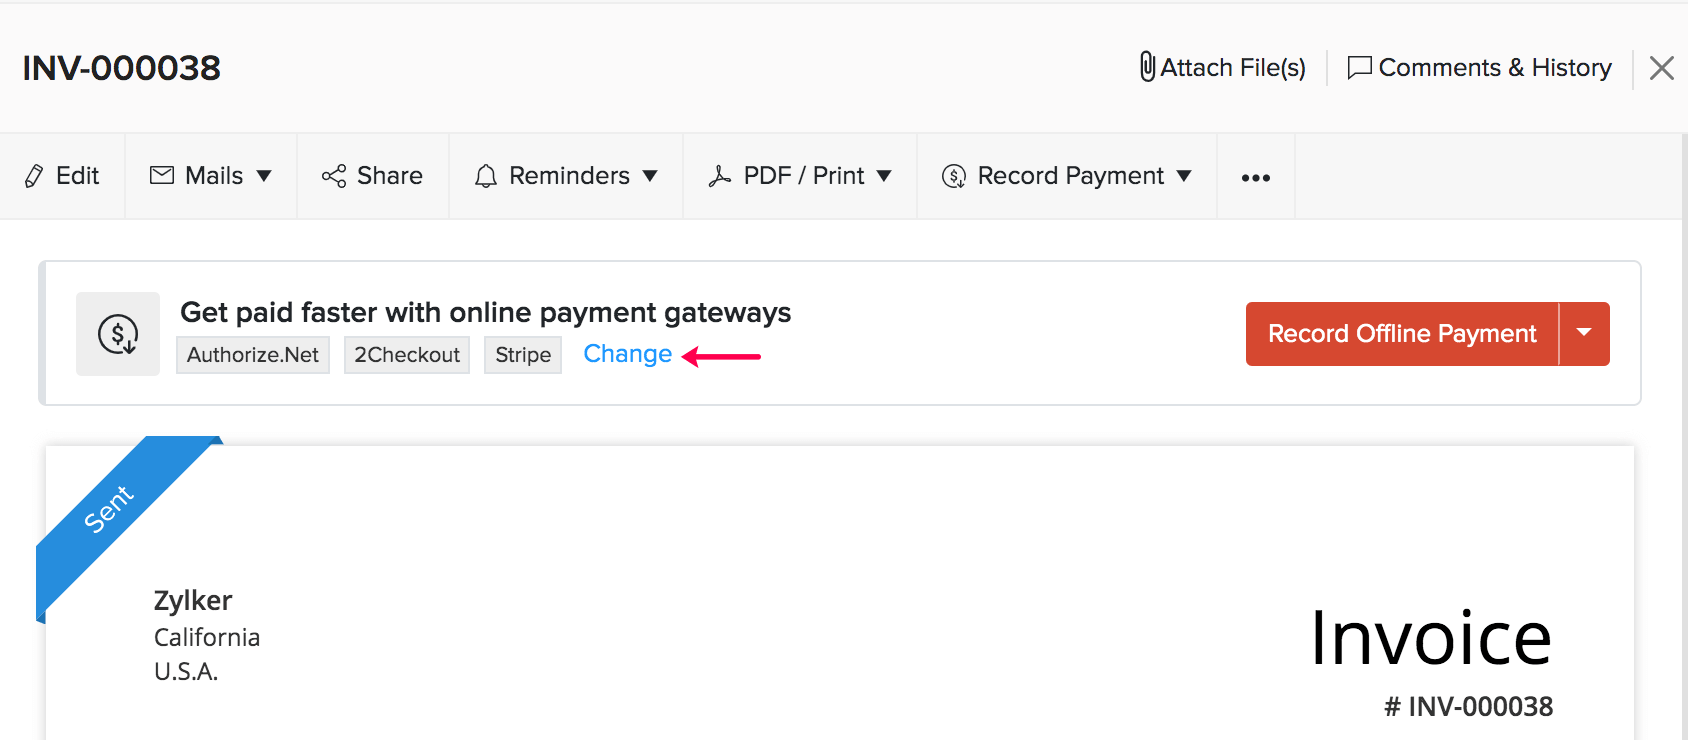
Task: Click the PDF / Print icon
Action: (722, 175)
